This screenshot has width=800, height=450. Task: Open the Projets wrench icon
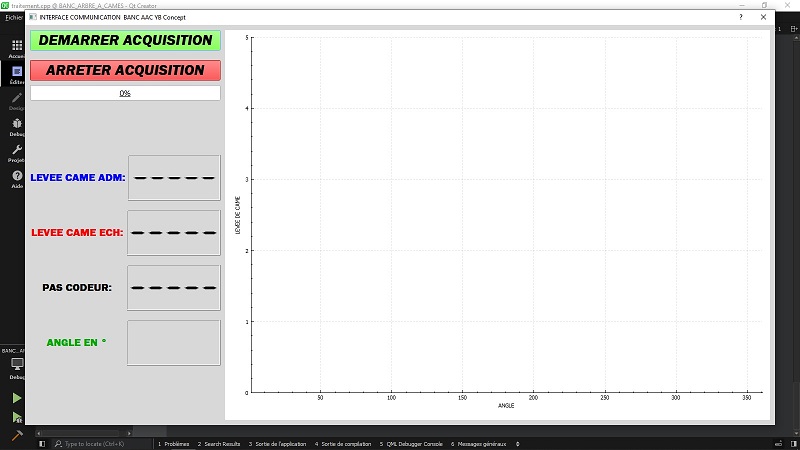coord(16,152)
